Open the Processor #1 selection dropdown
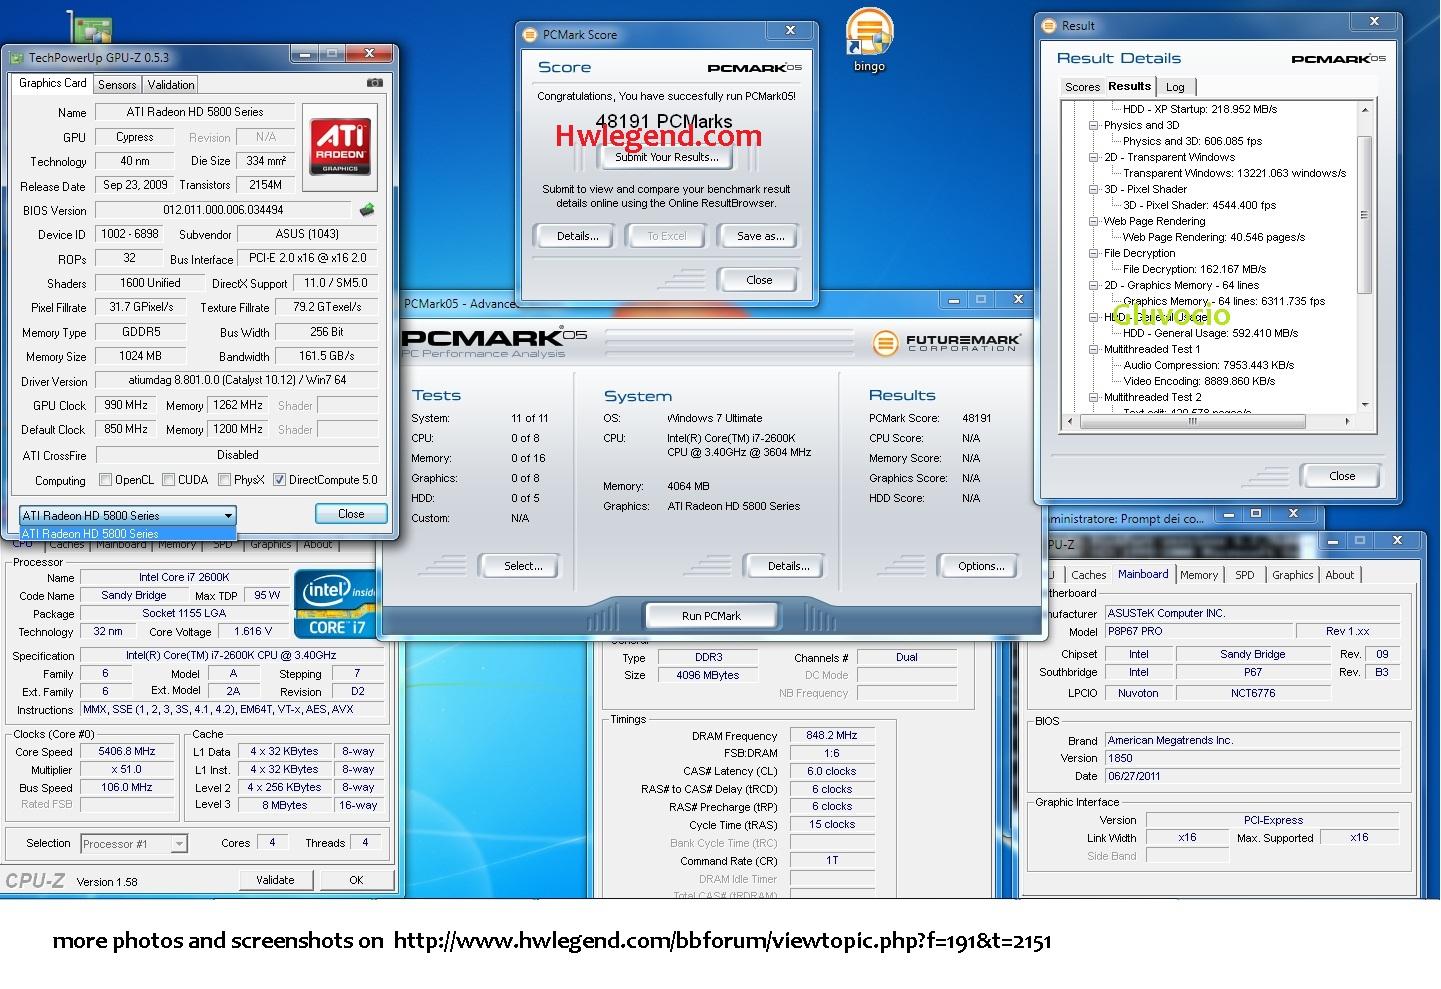 coord(134,844)
